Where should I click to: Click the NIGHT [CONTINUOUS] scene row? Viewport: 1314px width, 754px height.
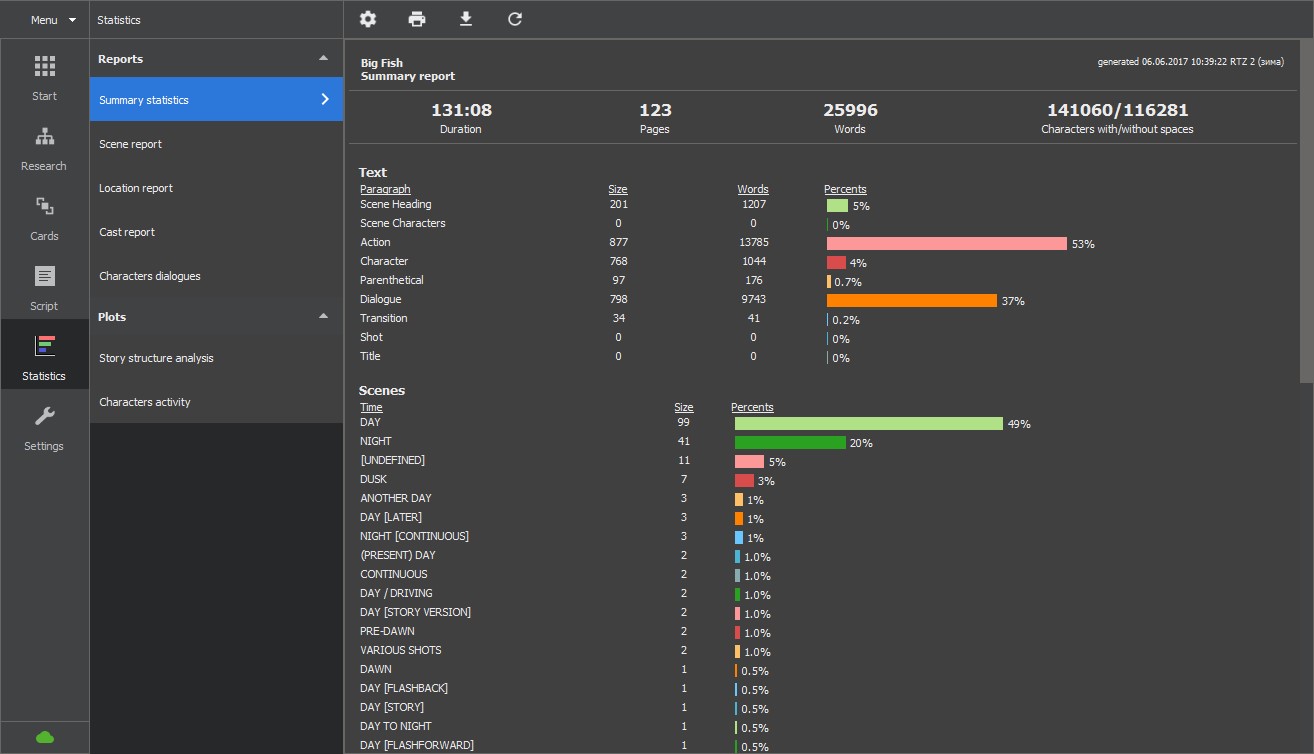point(414,536)
